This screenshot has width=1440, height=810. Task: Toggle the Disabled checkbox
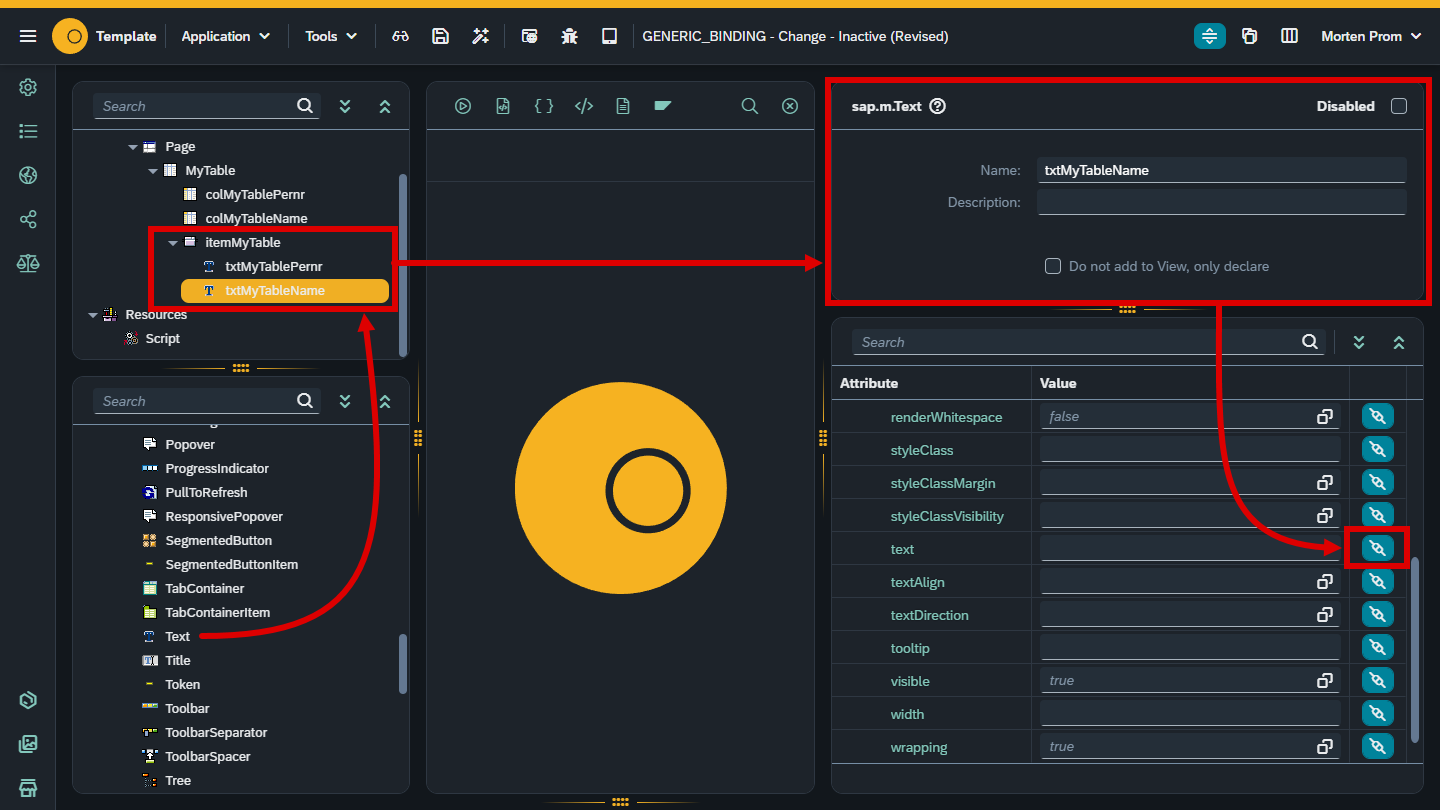pos(1399,106)
